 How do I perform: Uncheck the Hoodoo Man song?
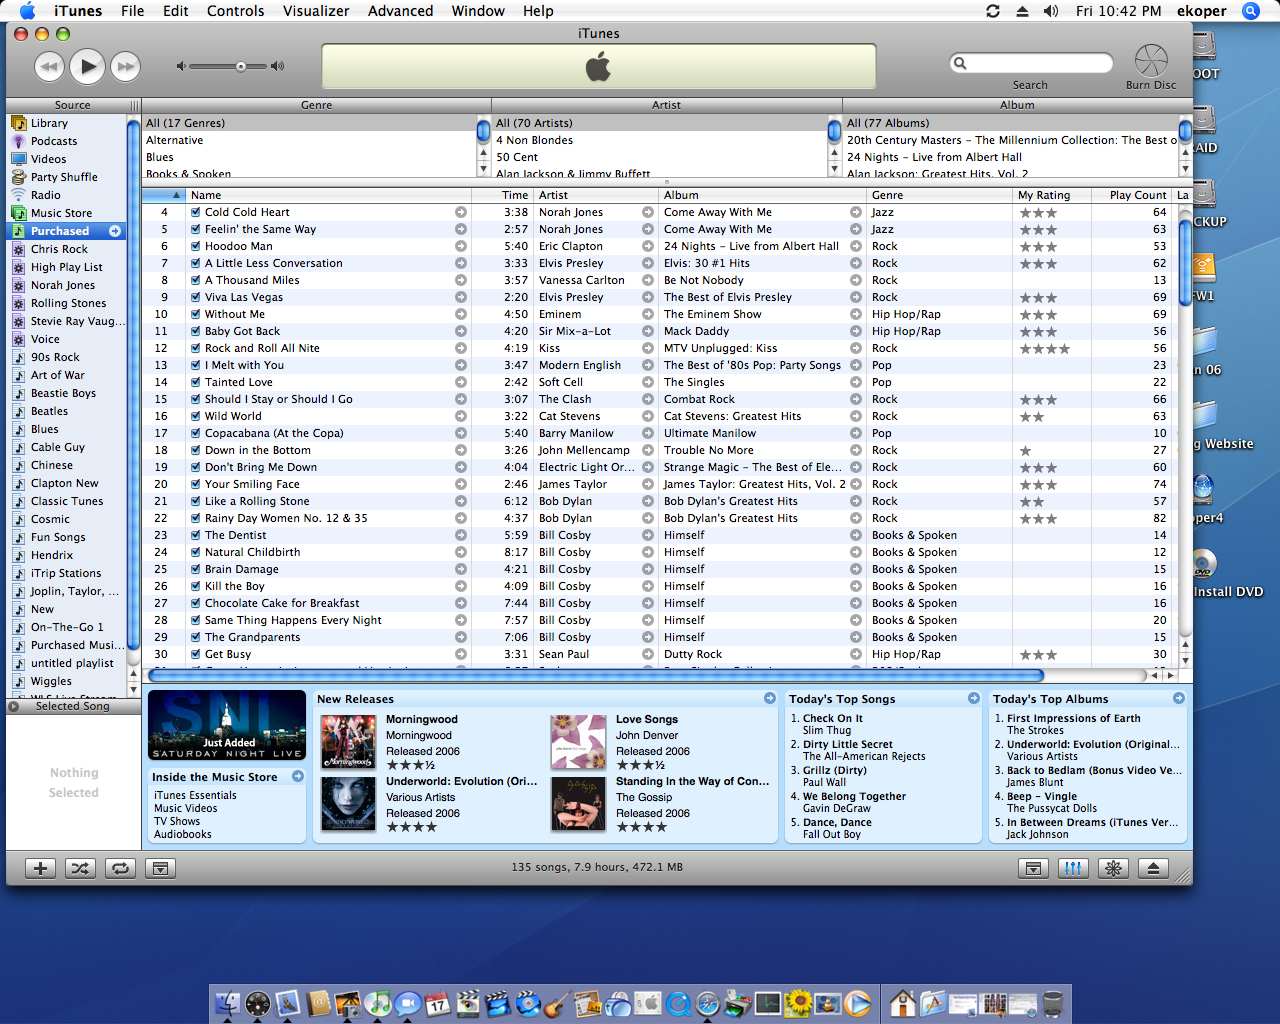pos(196,246)
